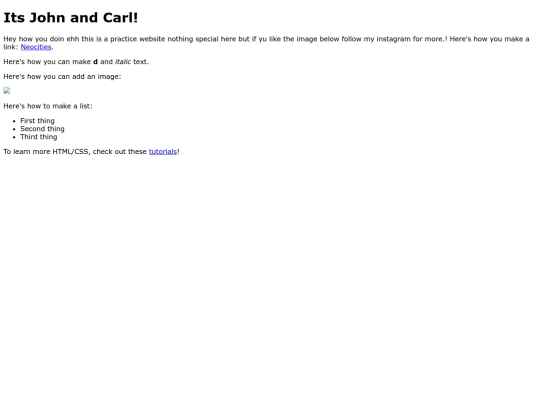Click the word "nothing special" phrase in the paragraph
The width and height of the screenshot is (540, 405).
click(193, 39)
